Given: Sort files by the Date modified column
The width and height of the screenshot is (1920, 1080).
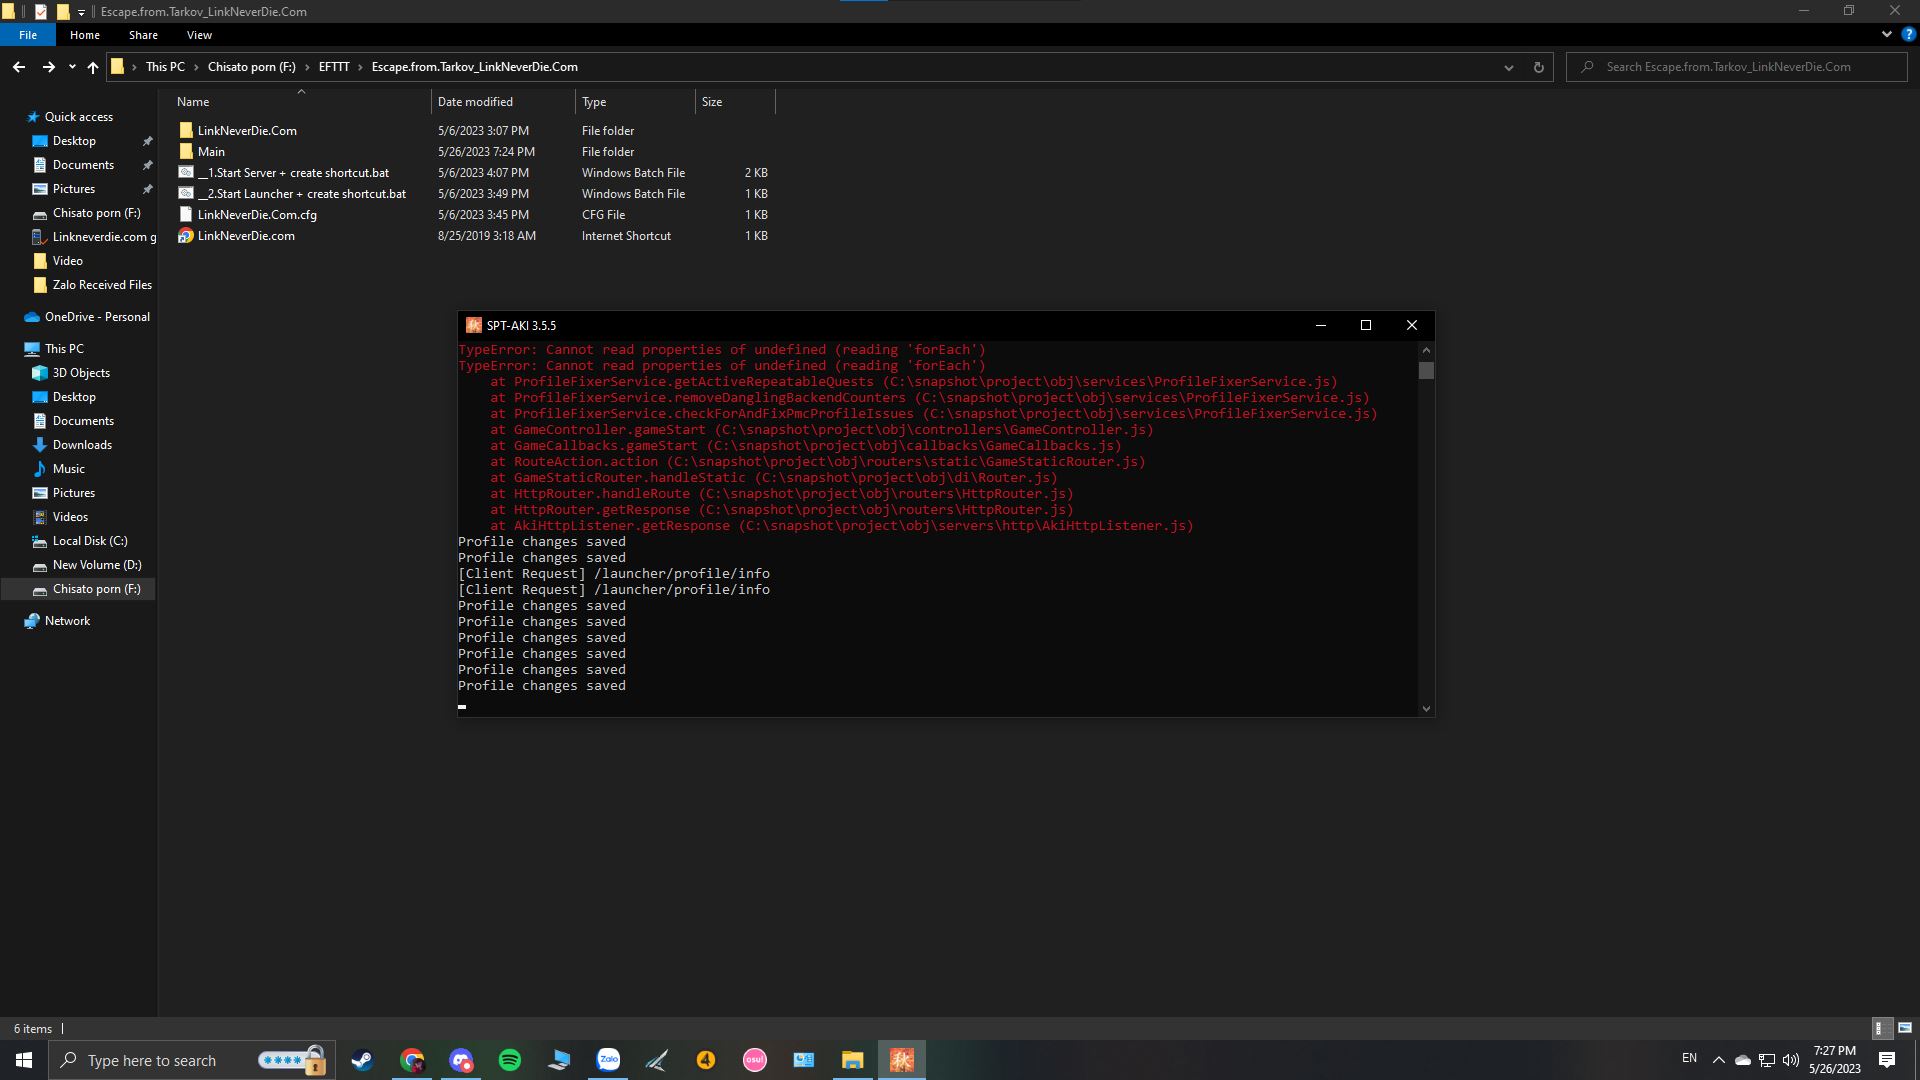Looking at the screenshot, I should (475, 102).
